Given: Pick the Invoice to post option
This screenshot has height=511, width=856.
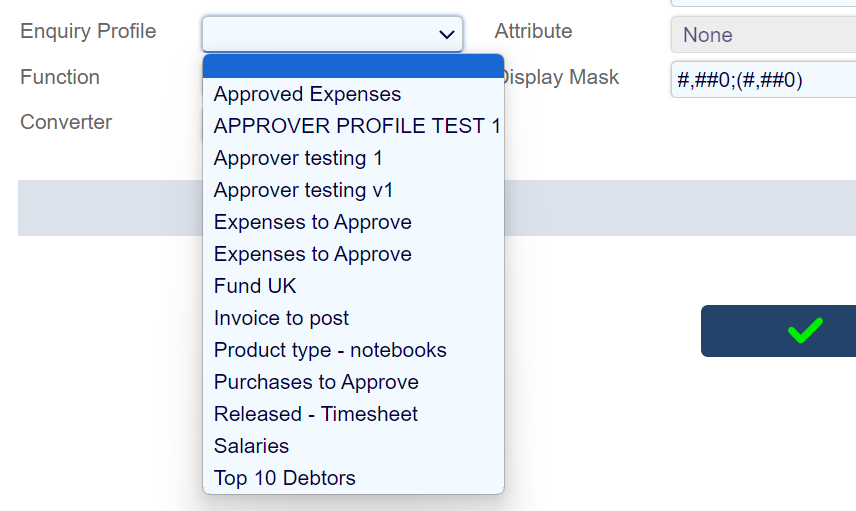Looking at the screenshot, I should [x=281, y=318].
